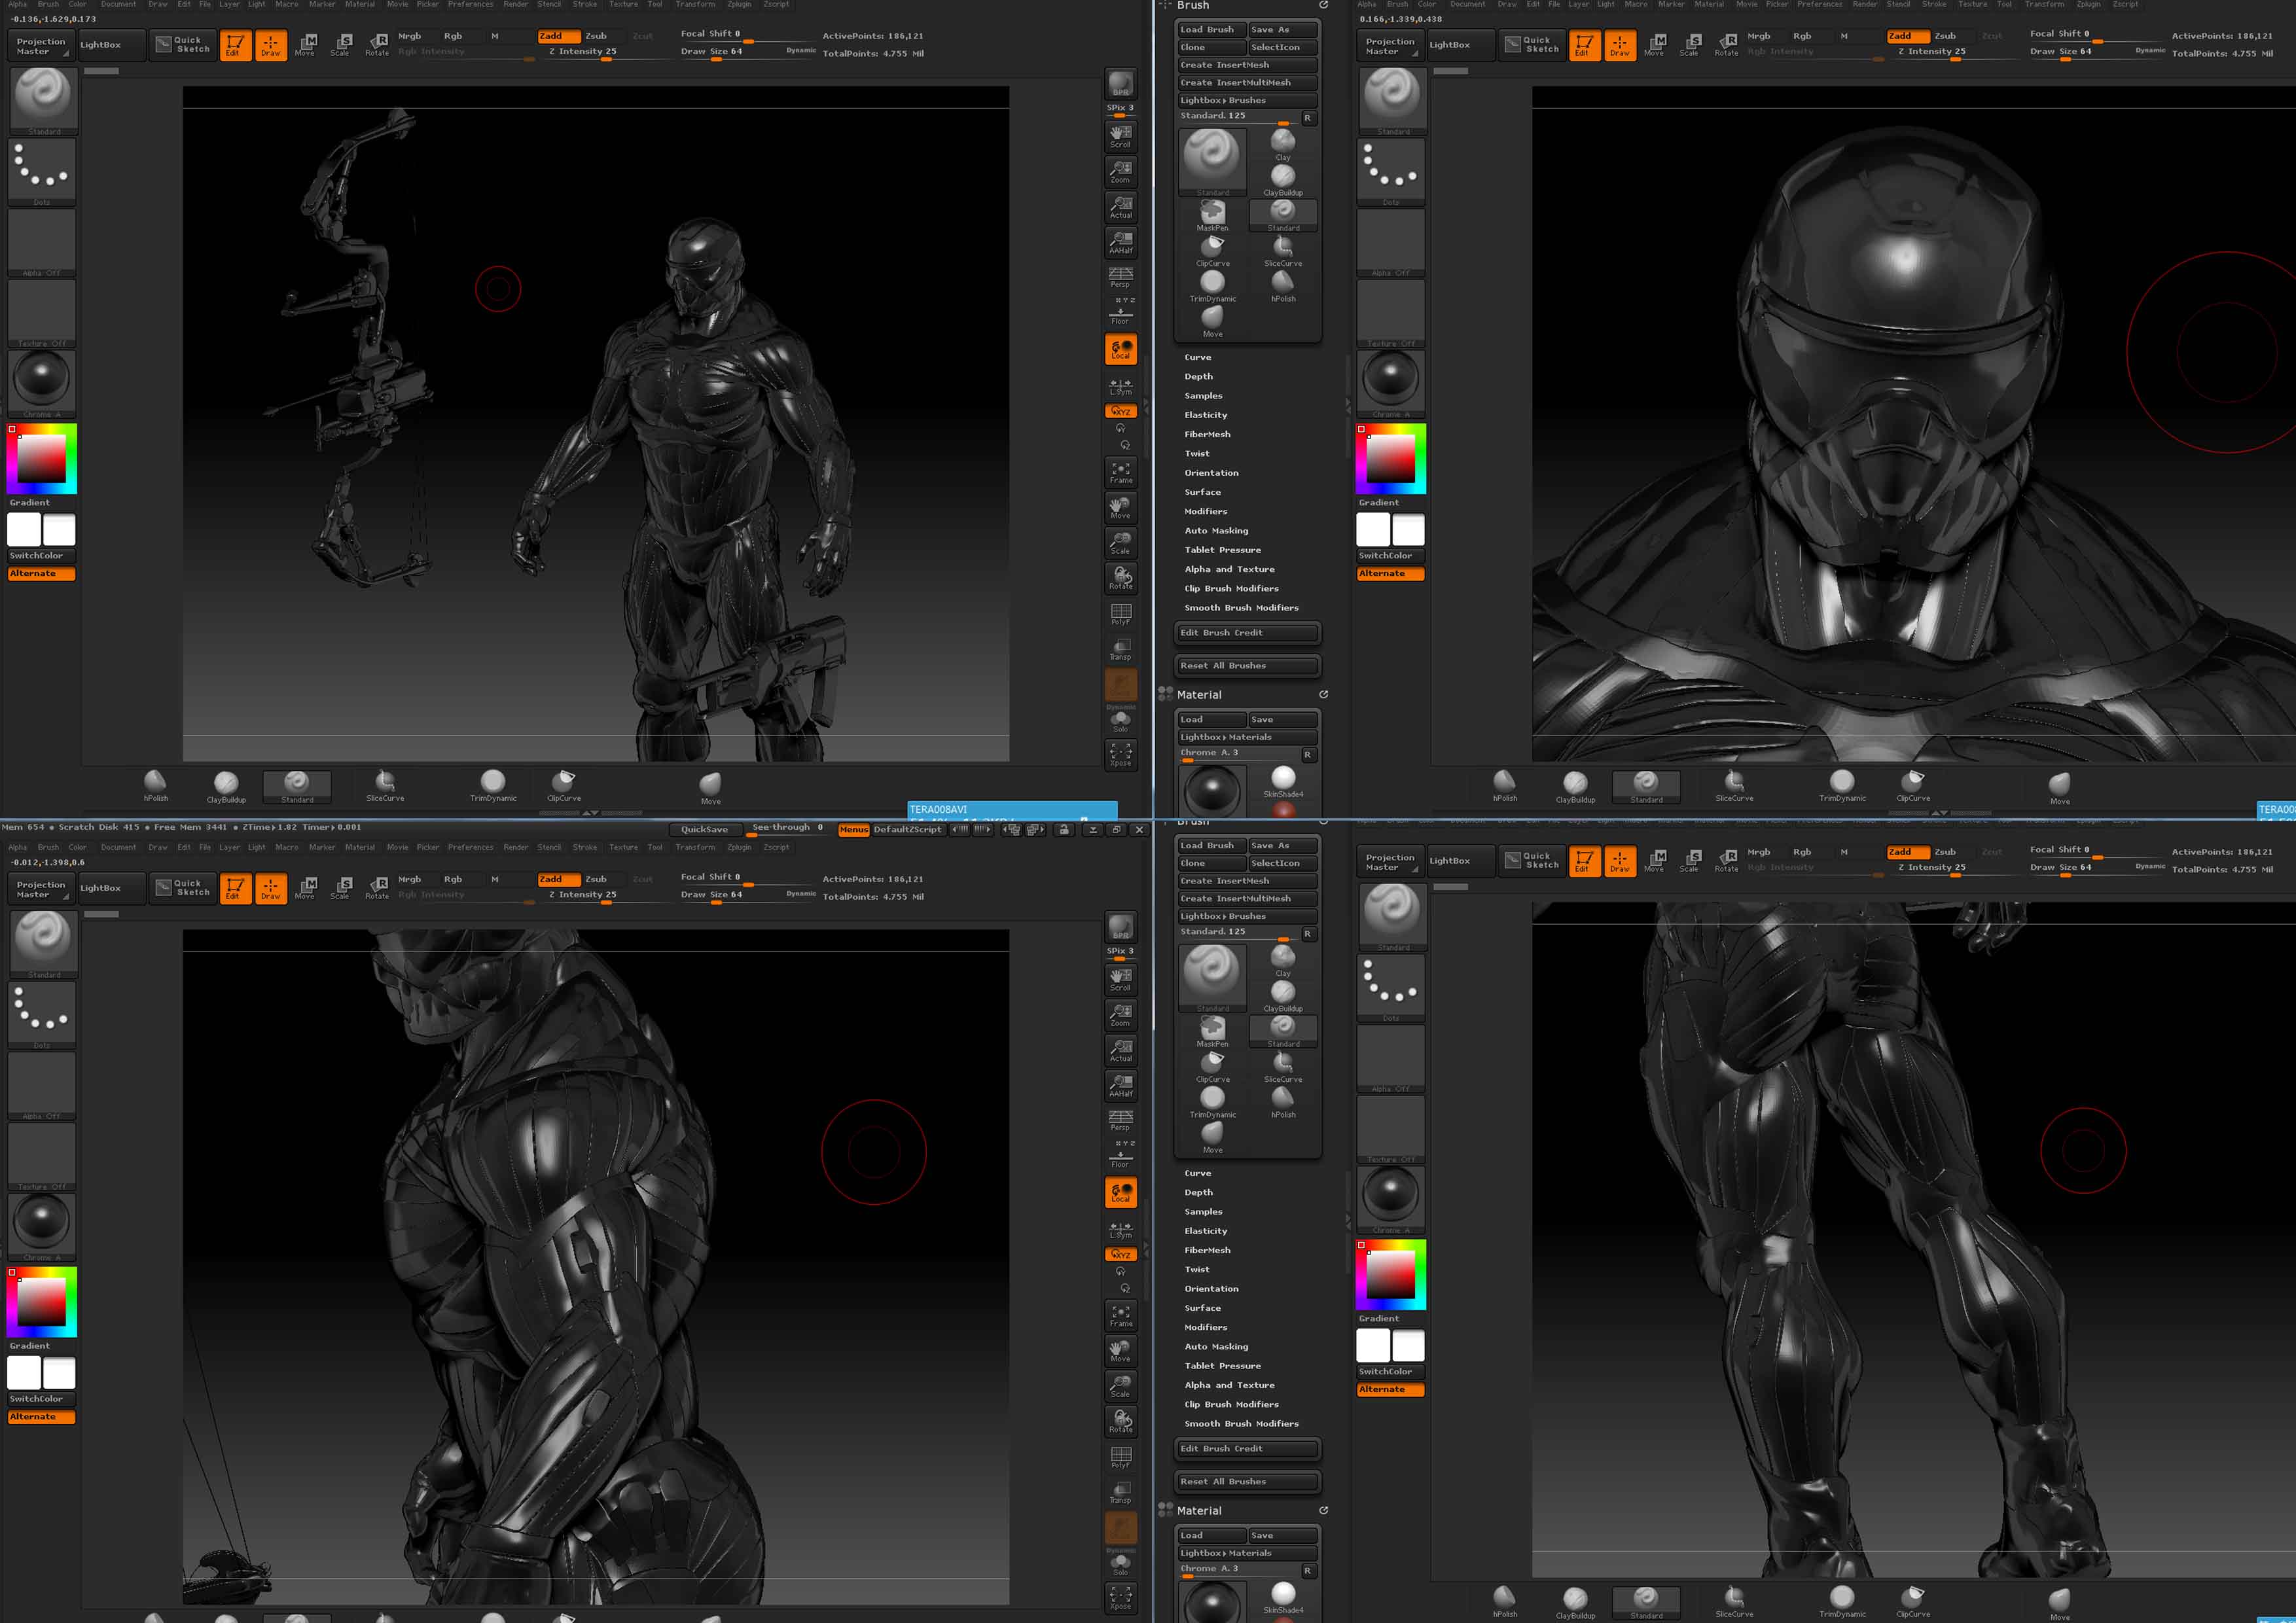2296x1623 pixels.
Task: Open Zplugin menu in bottom-left window
Action: (739, 847)
